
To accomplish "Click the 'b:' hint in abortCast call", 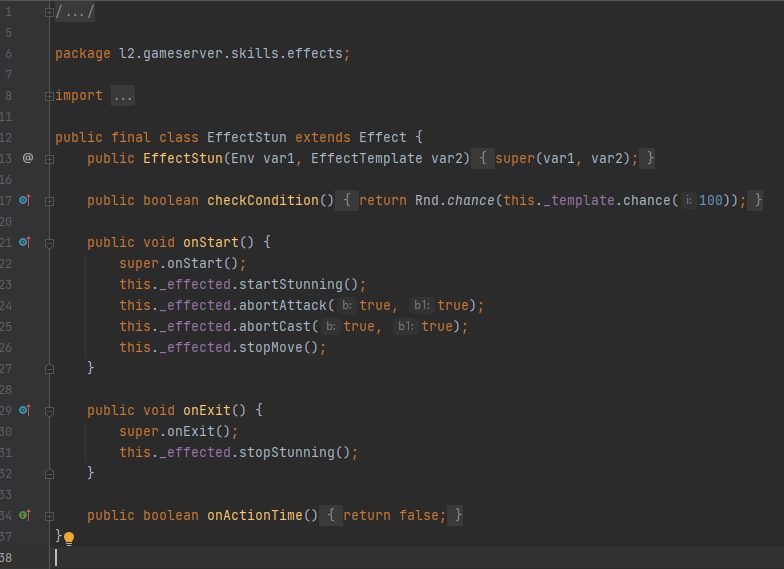I will click(x=330, y=326).
